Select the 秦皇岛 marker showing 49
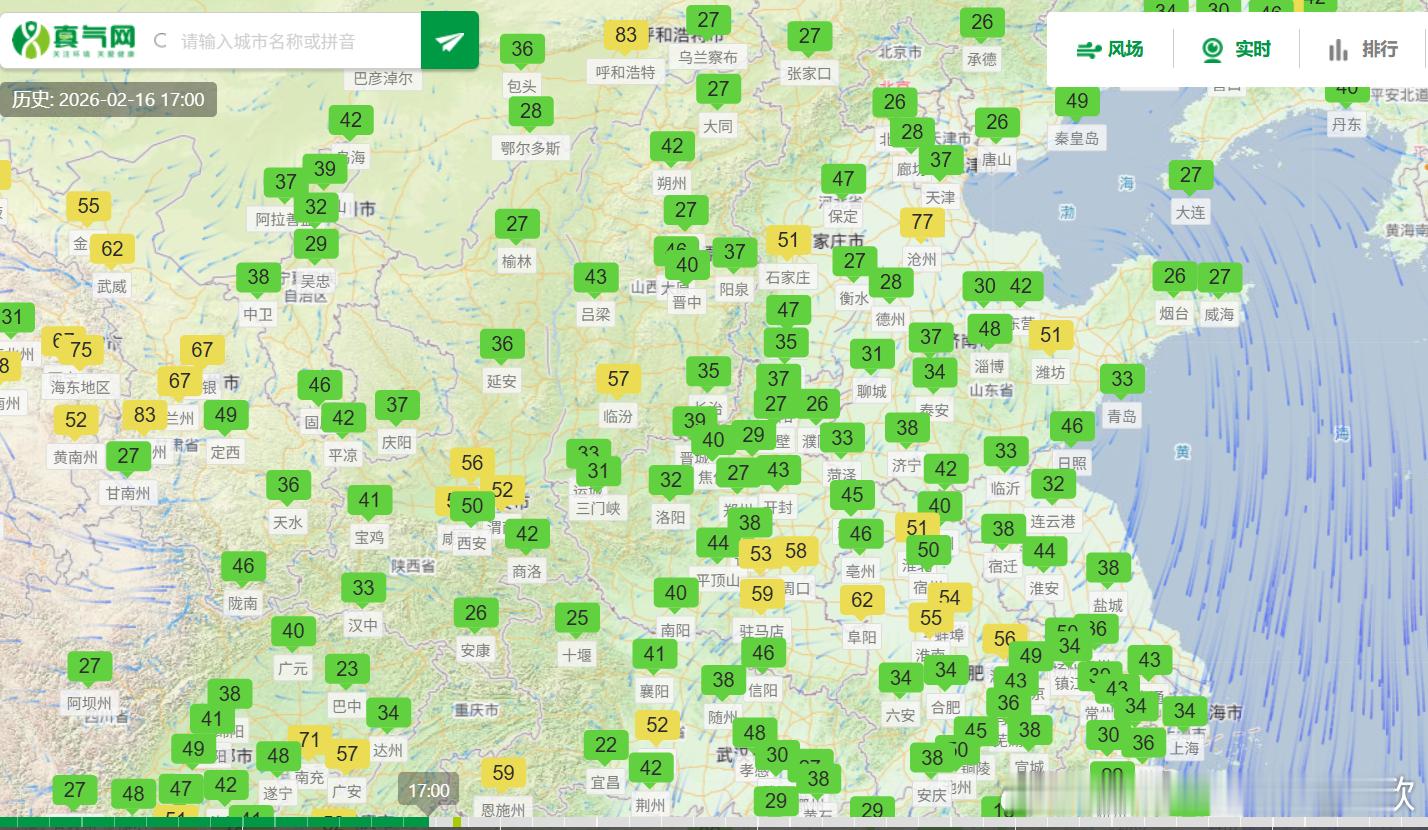Image resolution: width=1428 pixels, height=830 pixels. 1077,104
